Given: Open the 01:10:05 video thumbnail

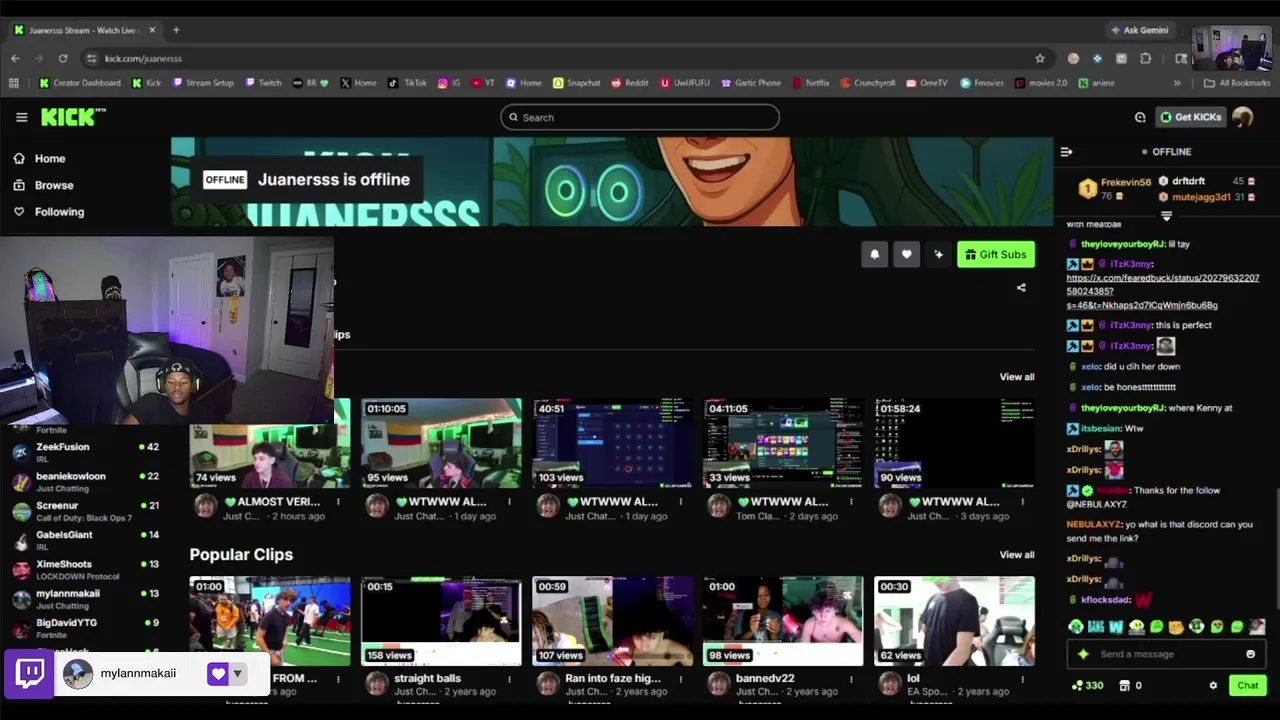Looking at the screenshot, I should [441, 443].
